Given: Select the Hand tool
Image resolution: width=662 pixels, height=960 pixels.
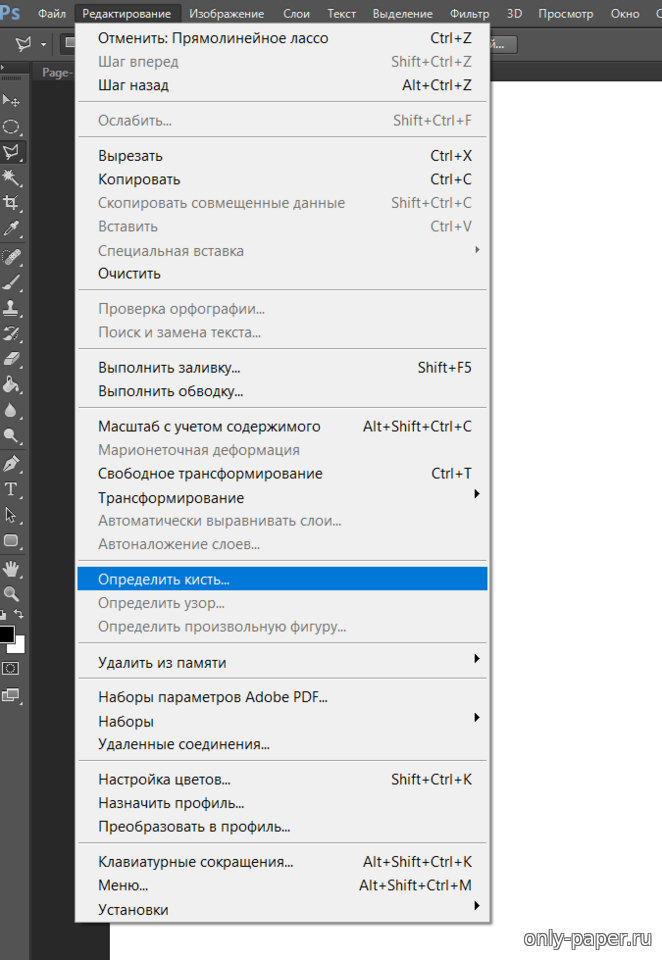Looking at the screenshot, I should point(12,568).
